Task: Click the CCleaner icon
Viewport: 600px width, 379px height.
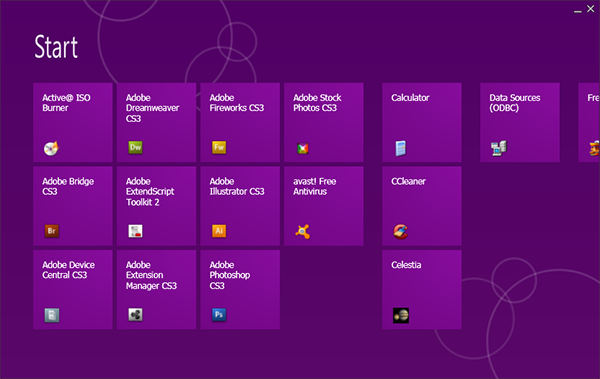Action: coord(401,232)
